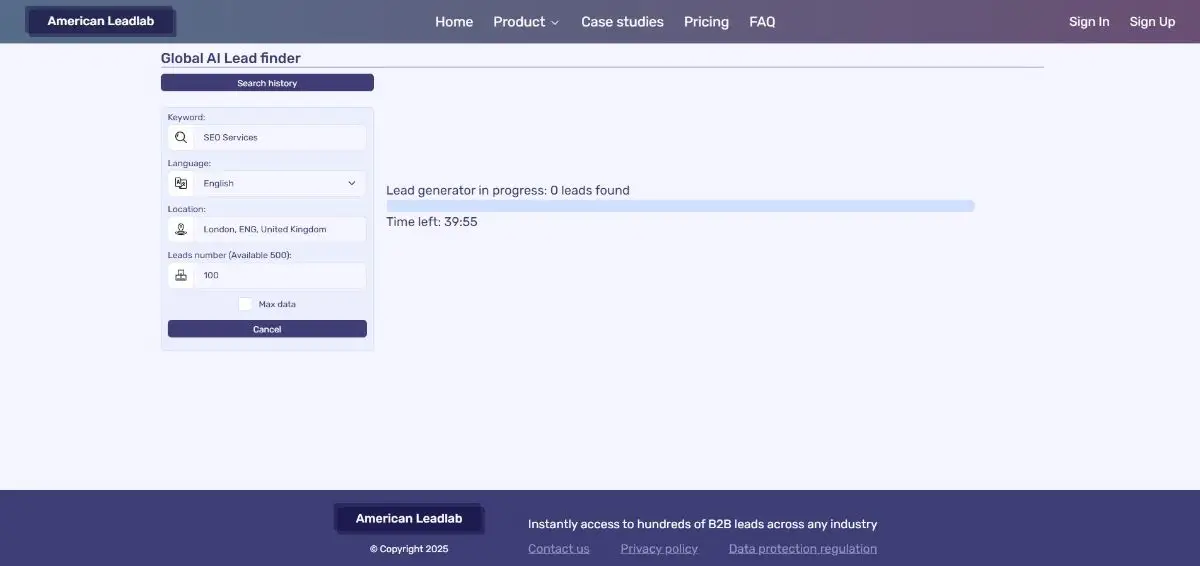This screenshot has height=566, width=1200.
Task: Click the American Leadlab footer logo
Action: (409, 518)
